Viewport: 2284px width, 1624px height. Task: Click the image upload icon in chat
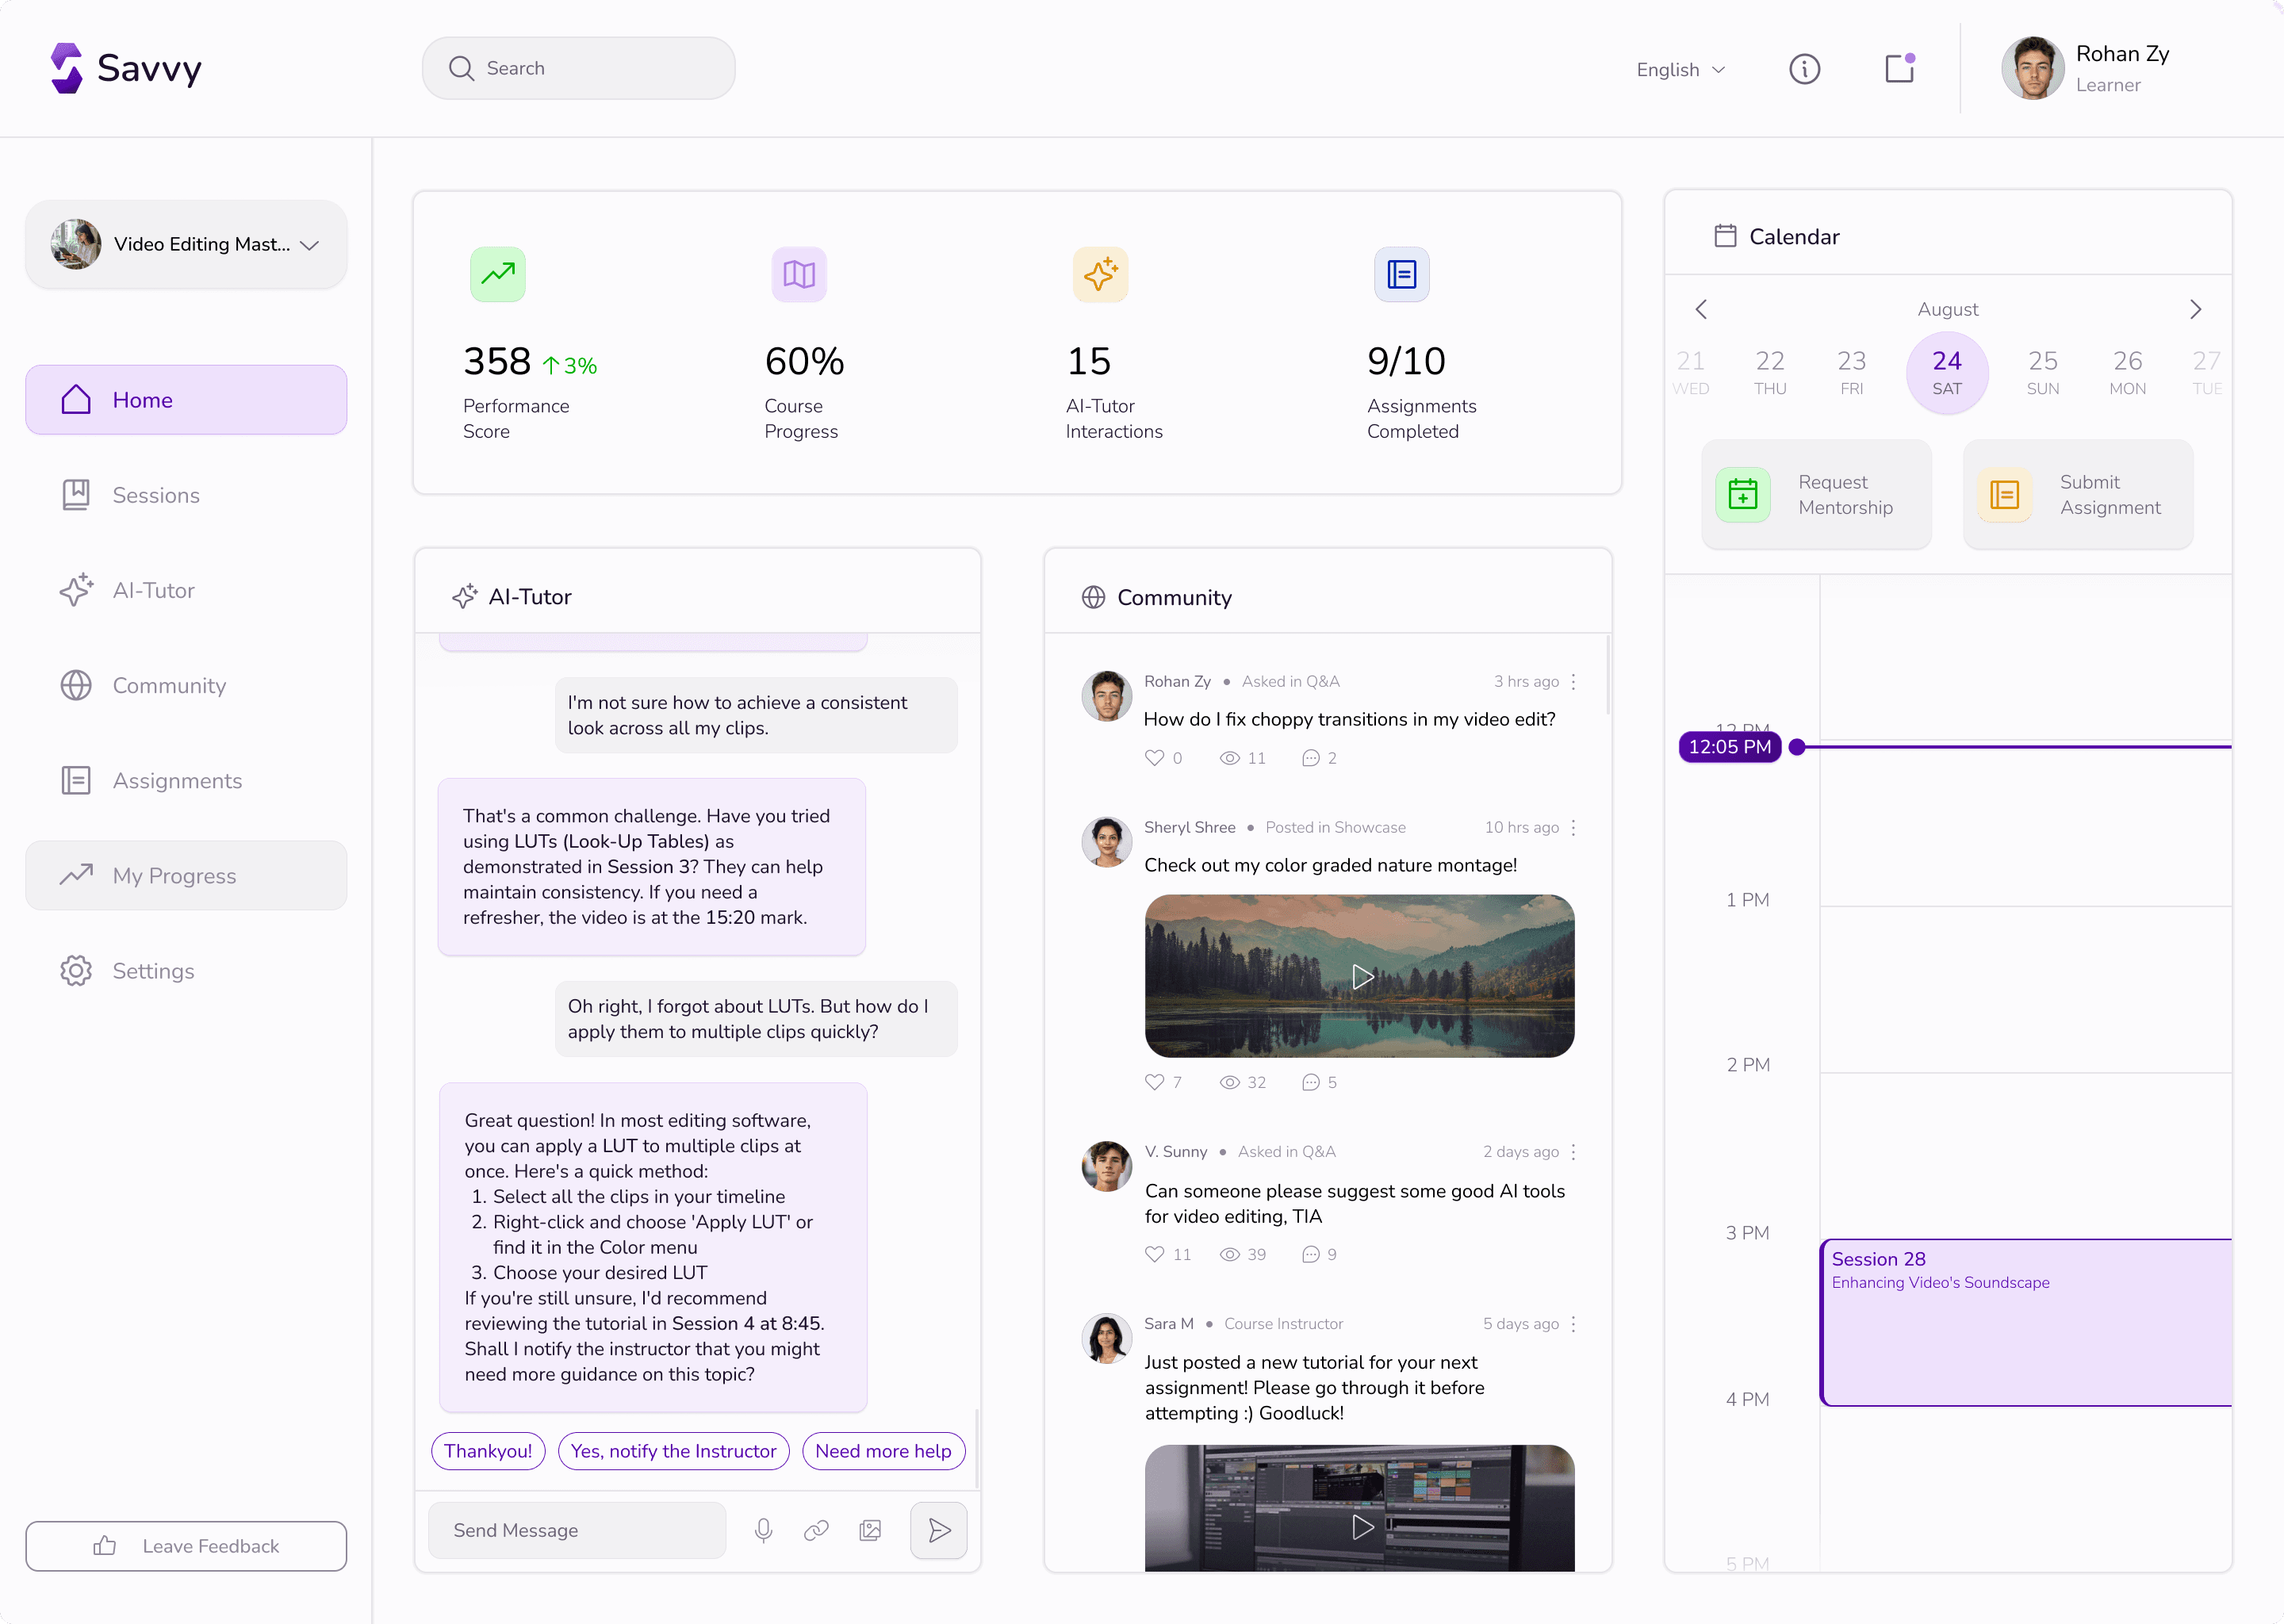[870, 1530]
